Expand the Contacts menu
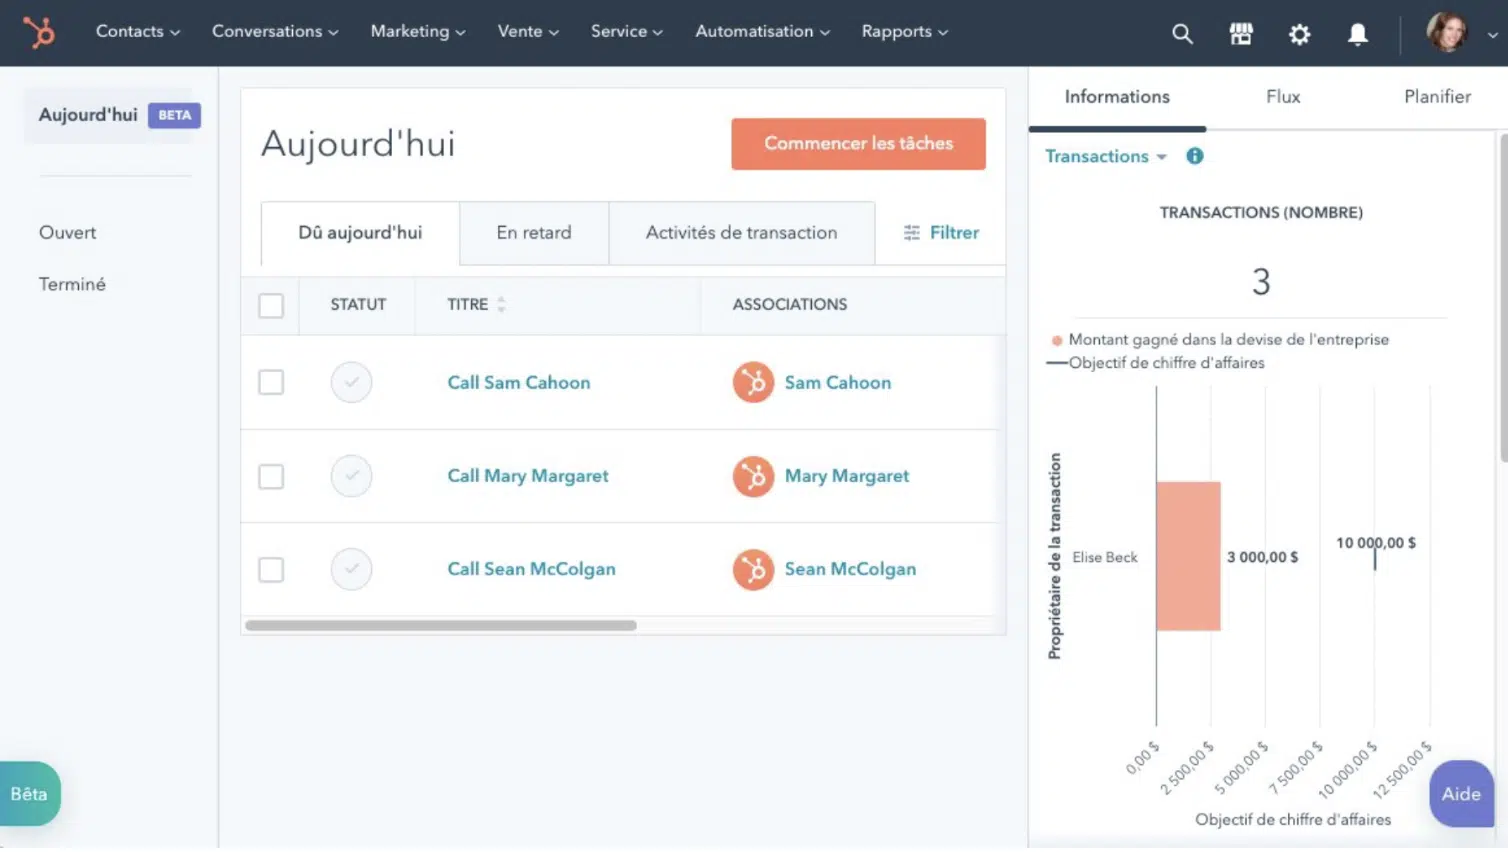The width and height of the screenshot is (1508, 852). (x=137, y=32)
